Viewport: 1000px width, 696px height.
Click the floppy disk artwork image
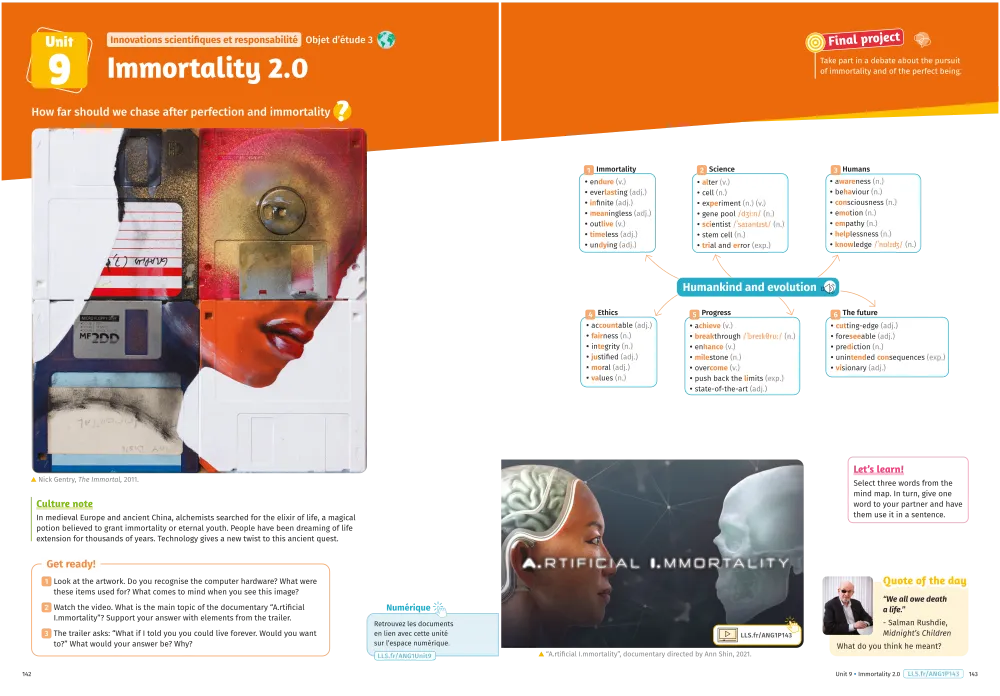click(199, 300)
